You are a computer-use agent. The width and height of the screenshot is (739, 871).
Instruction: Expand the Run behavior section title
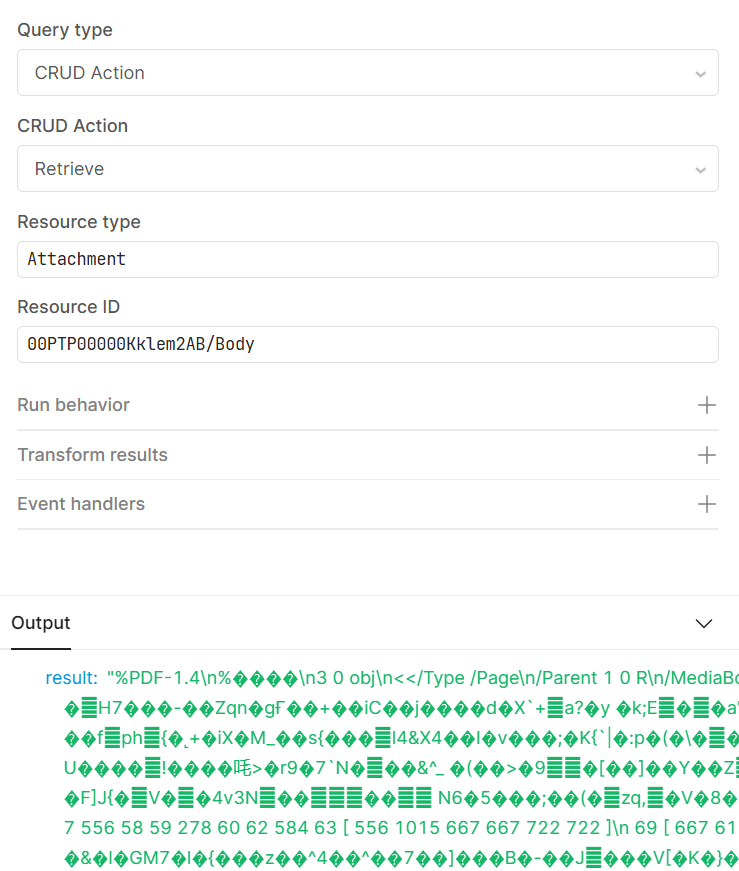coord(73,405)
